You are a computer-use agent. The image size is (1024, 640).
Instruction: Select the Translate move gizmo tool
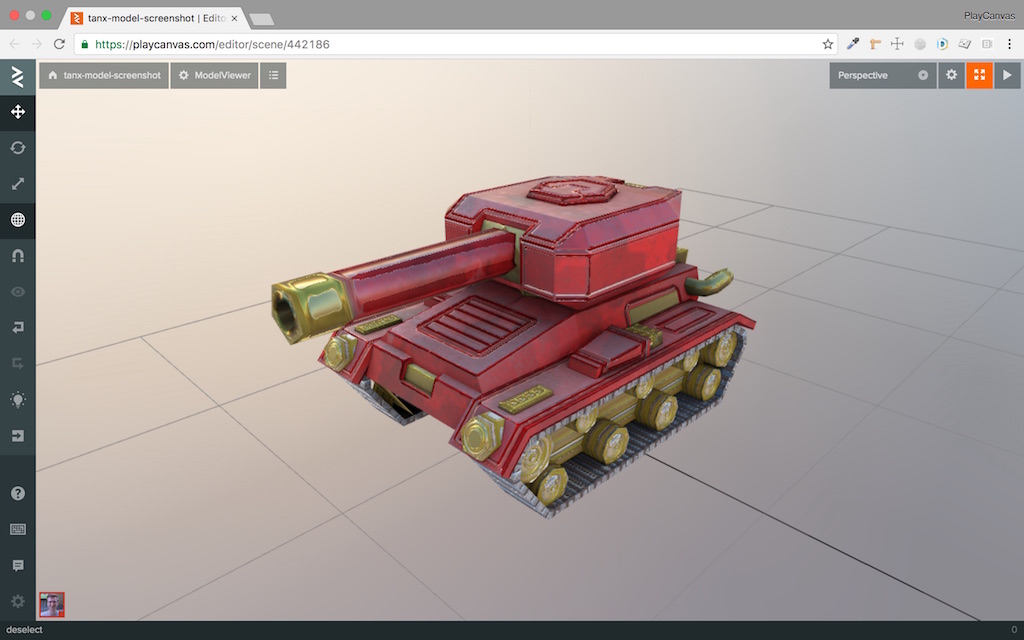tap(17, 112)
